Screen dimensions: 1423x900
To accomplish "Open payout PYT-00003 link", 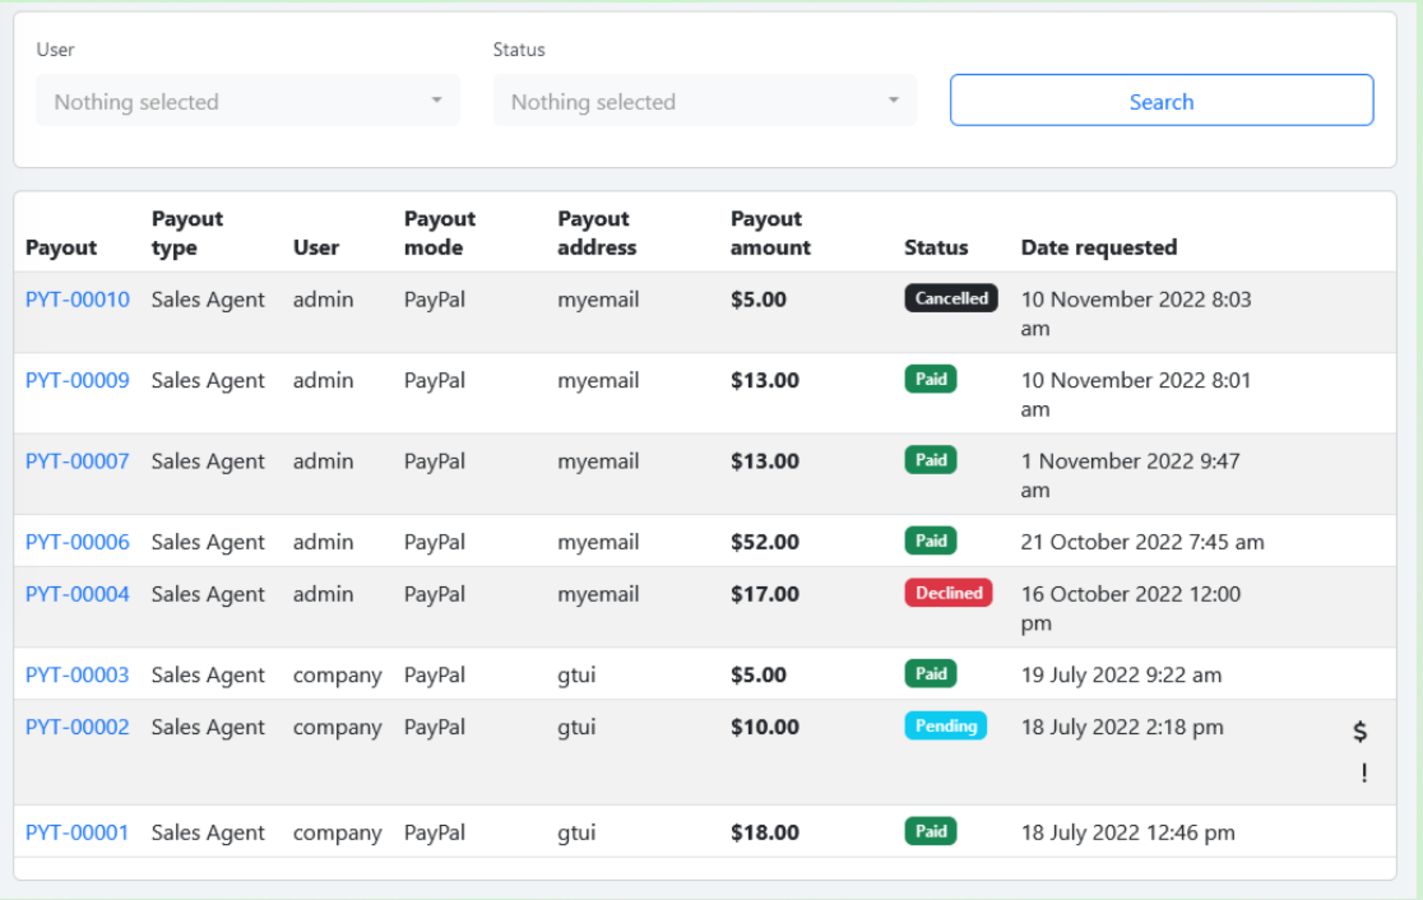I will [77, 675].
